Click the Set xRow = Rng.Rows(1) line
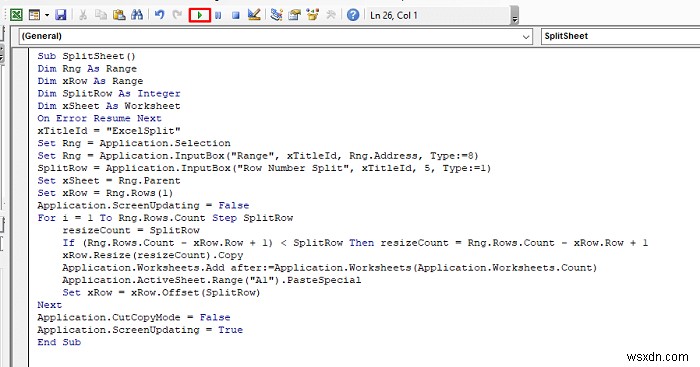Viewport: 700px width, 367px height. click(x=105, y=193)
